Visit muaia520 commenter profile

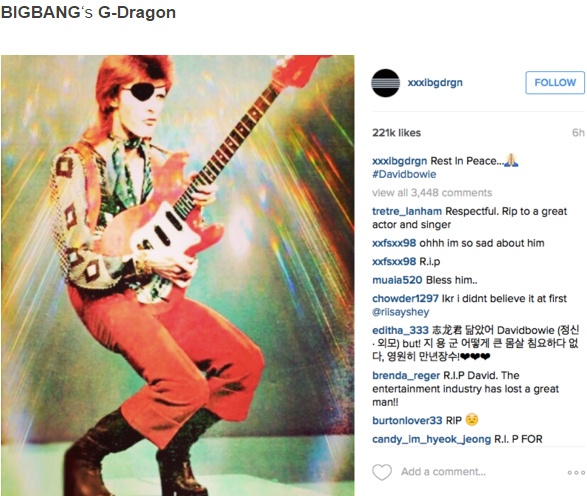(x=397, y=280)
